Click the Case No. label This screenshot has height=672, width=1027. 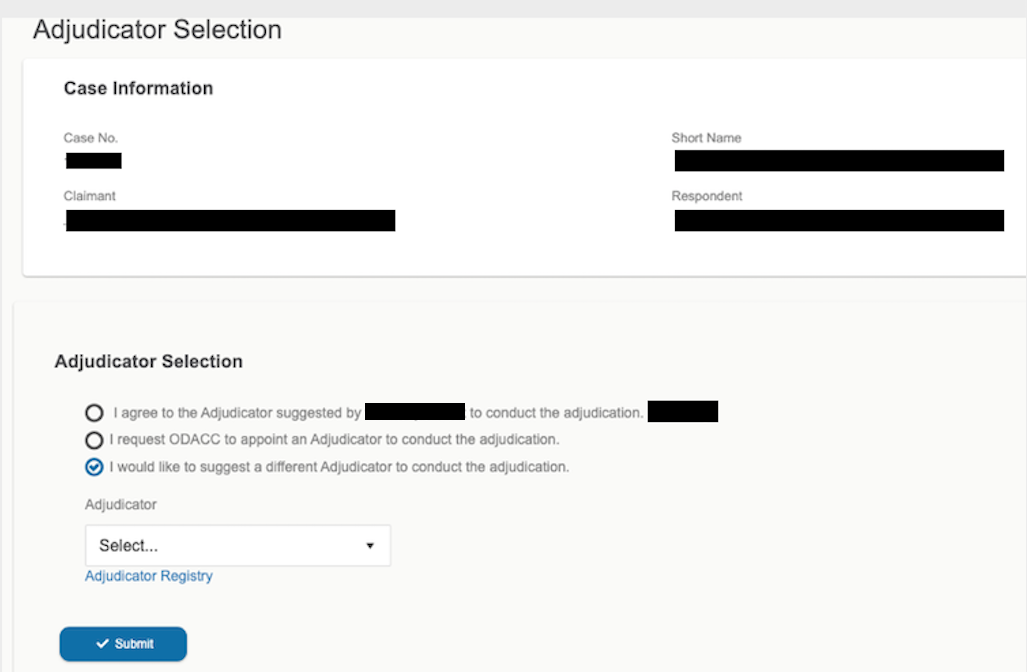(91, 138)
